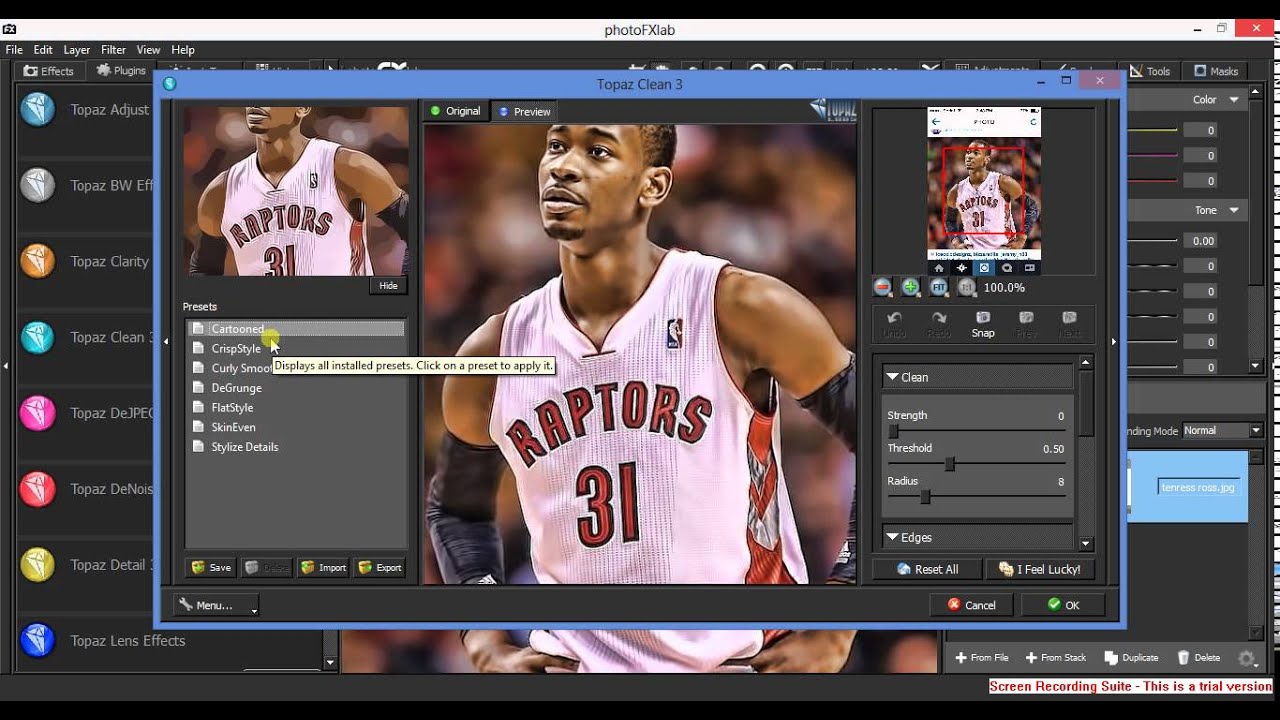Click the home icon under navigator thumbnail
The height and width of the screenshot is (720, 1280).
938,268
